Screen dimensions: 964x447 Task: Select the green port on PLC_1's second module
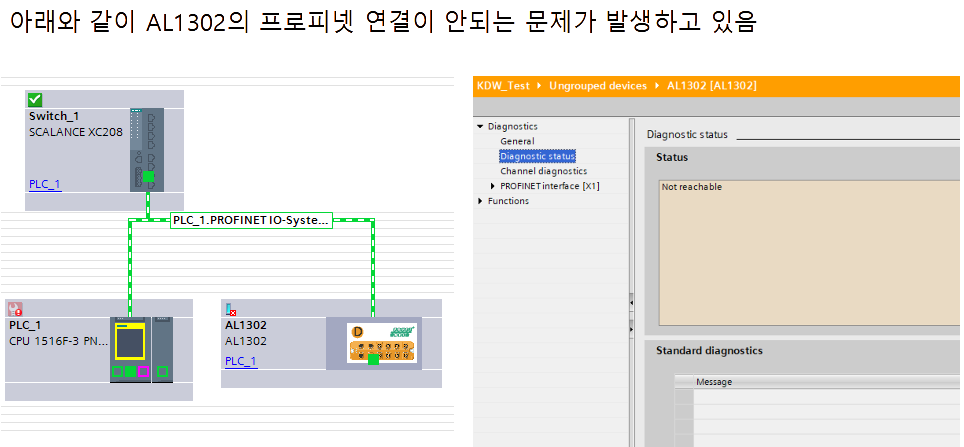click(162, 371)
